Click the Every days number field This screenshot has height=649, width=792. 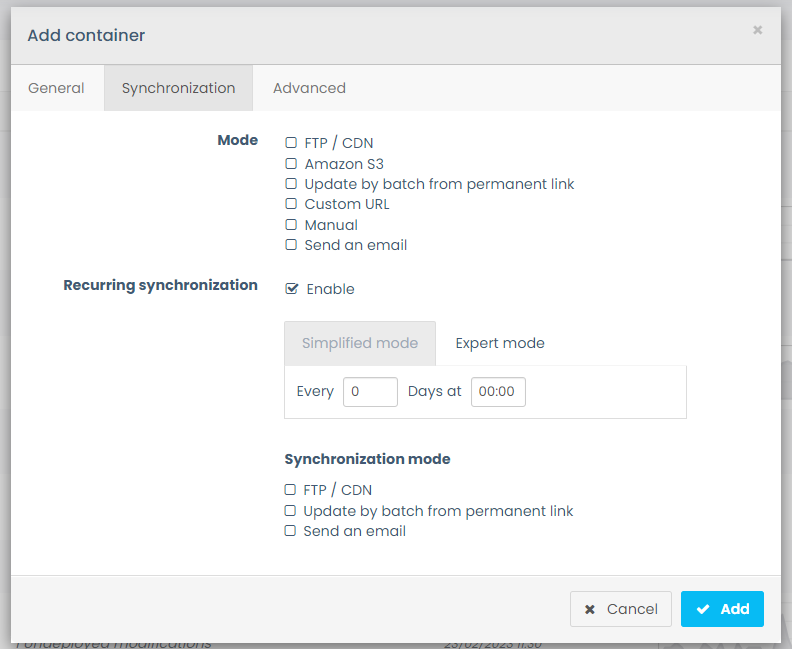point(370,392)
